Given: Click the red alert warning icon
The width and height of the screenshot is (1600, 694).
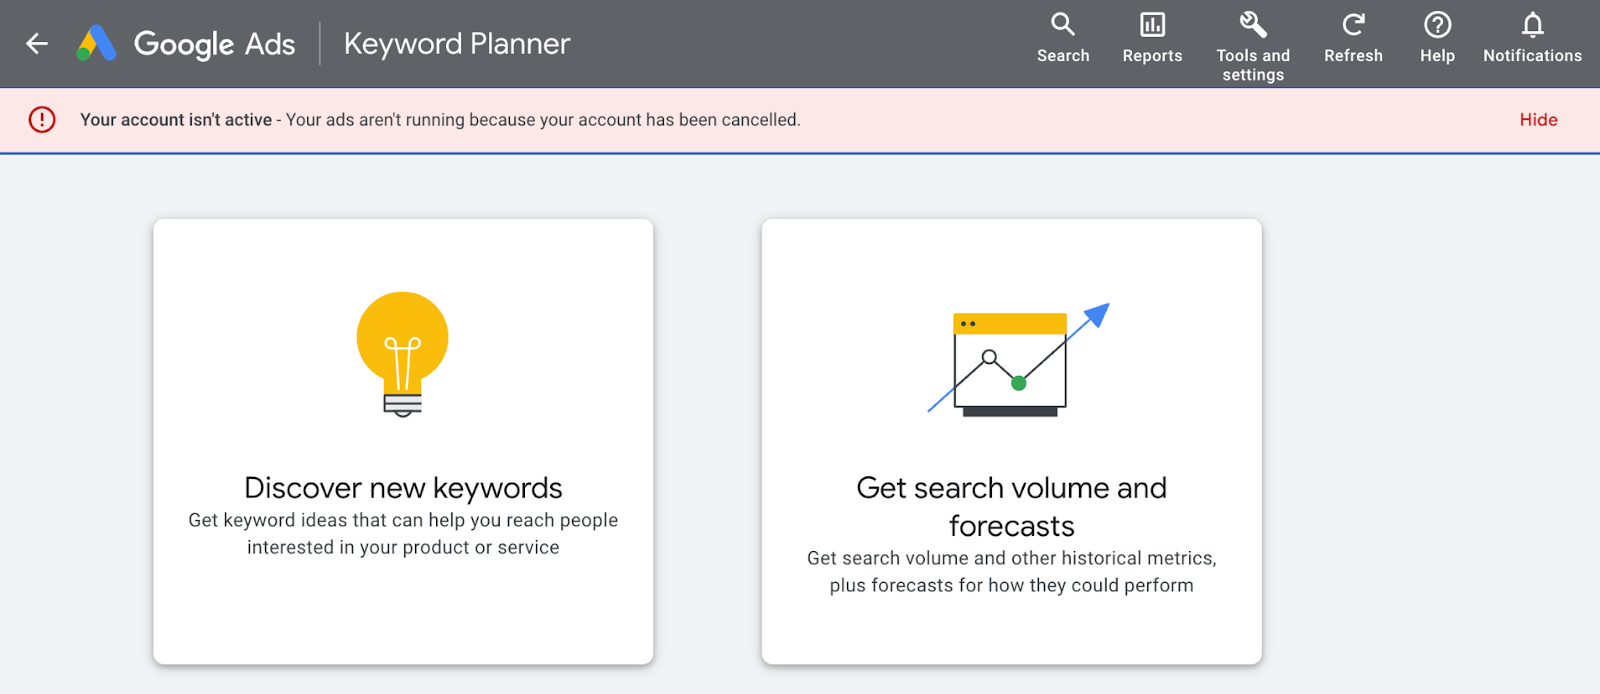Looking at the screenshot, I should pos(42,120).
